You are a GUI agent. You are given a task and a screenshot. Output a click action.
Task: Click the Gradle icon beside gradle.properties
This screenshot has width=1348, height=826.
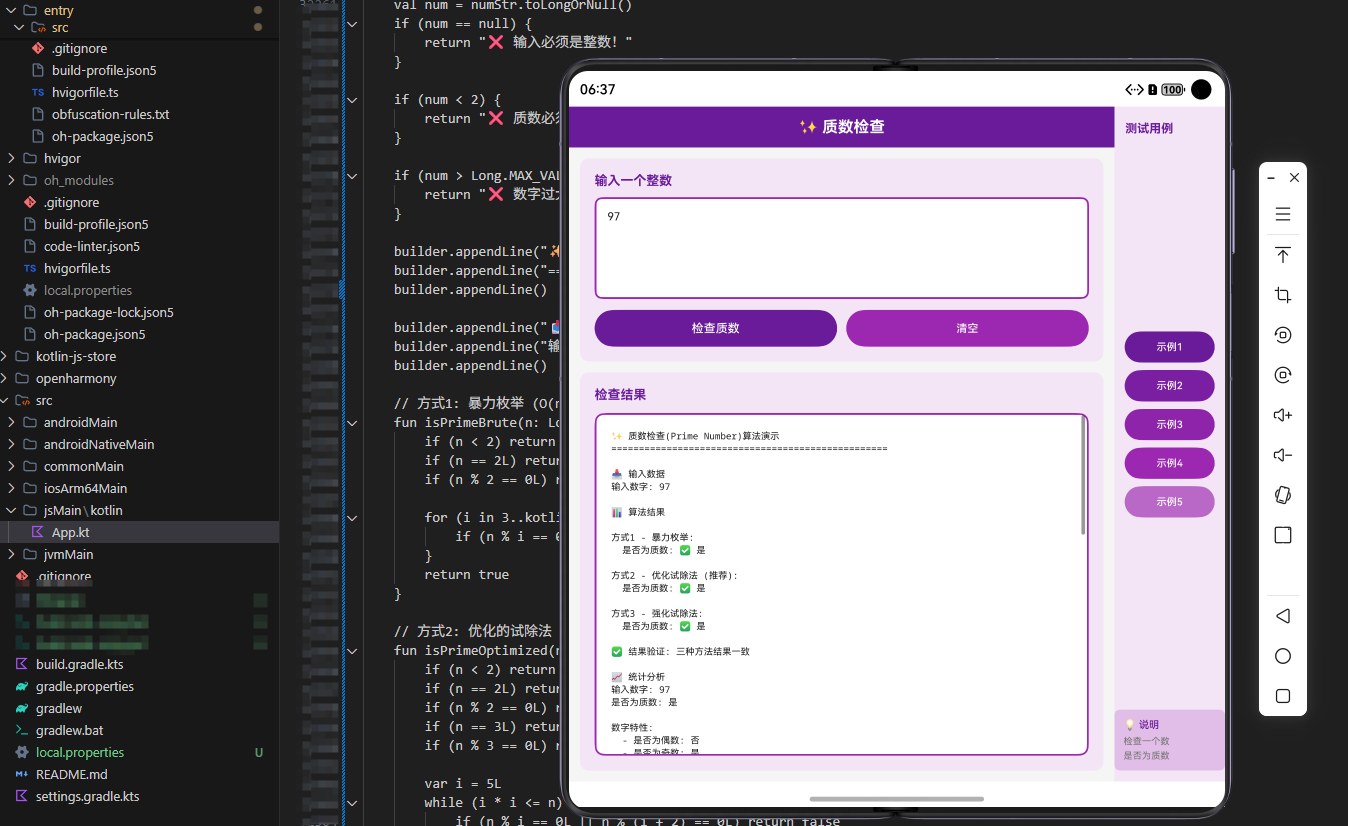click(21, 686)
